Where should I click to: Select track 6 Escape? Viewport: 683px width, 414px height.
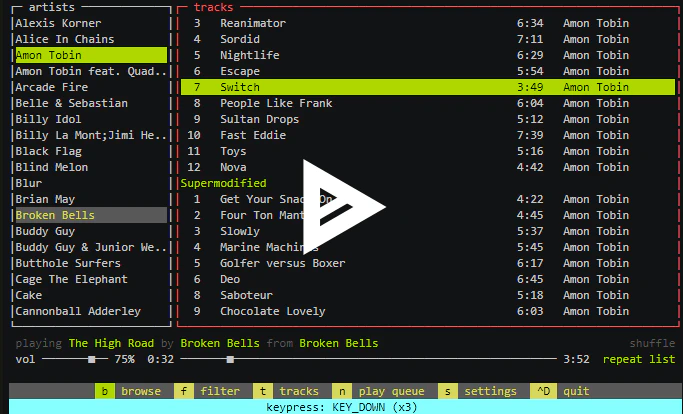[x=428, y=71]
